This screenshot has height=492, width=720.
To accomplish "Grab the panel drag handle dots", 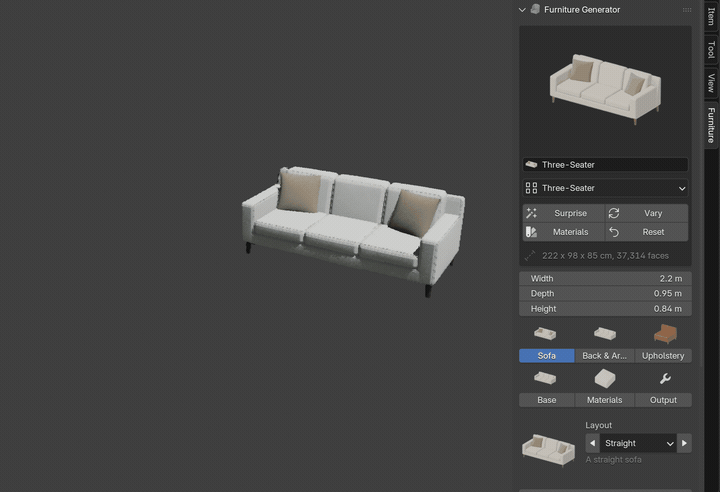I will click(686, 10).
